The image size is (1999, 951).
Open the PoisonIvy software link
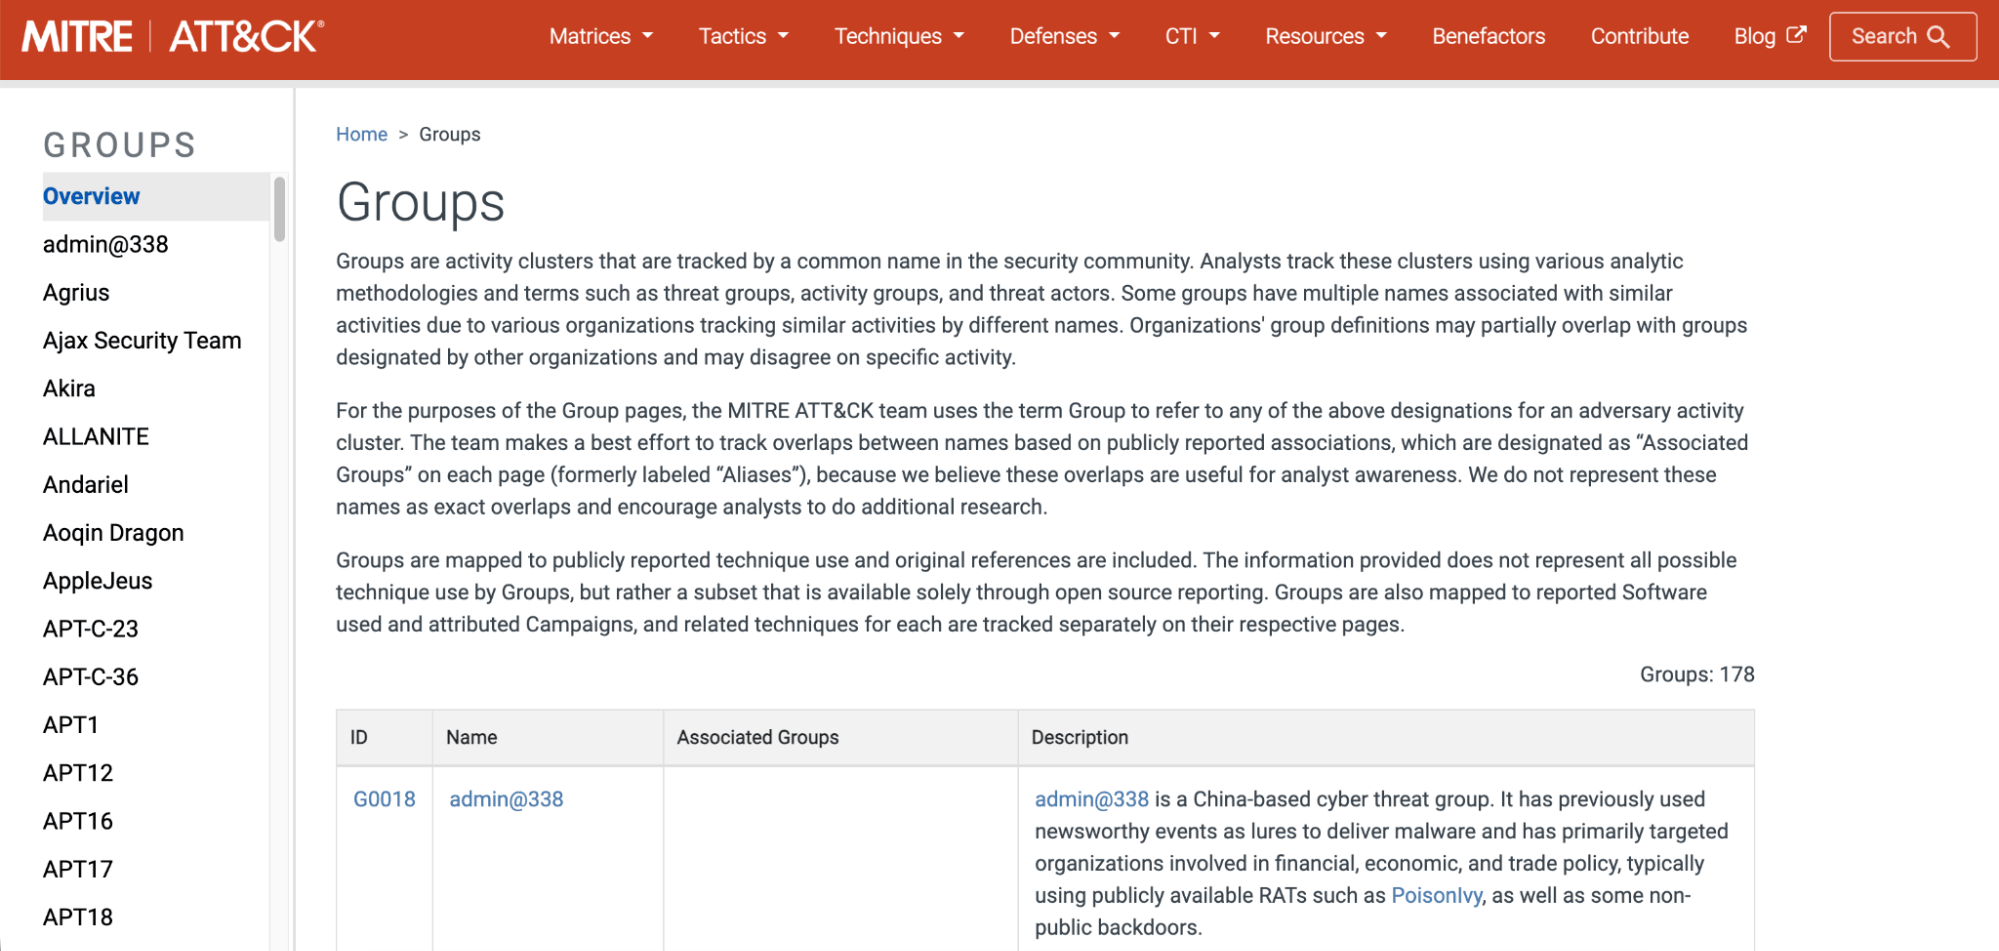(x=1436, y=896)
